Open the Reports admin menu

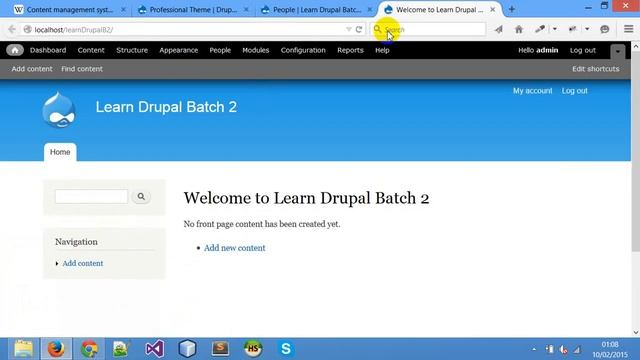pos(350,50)
